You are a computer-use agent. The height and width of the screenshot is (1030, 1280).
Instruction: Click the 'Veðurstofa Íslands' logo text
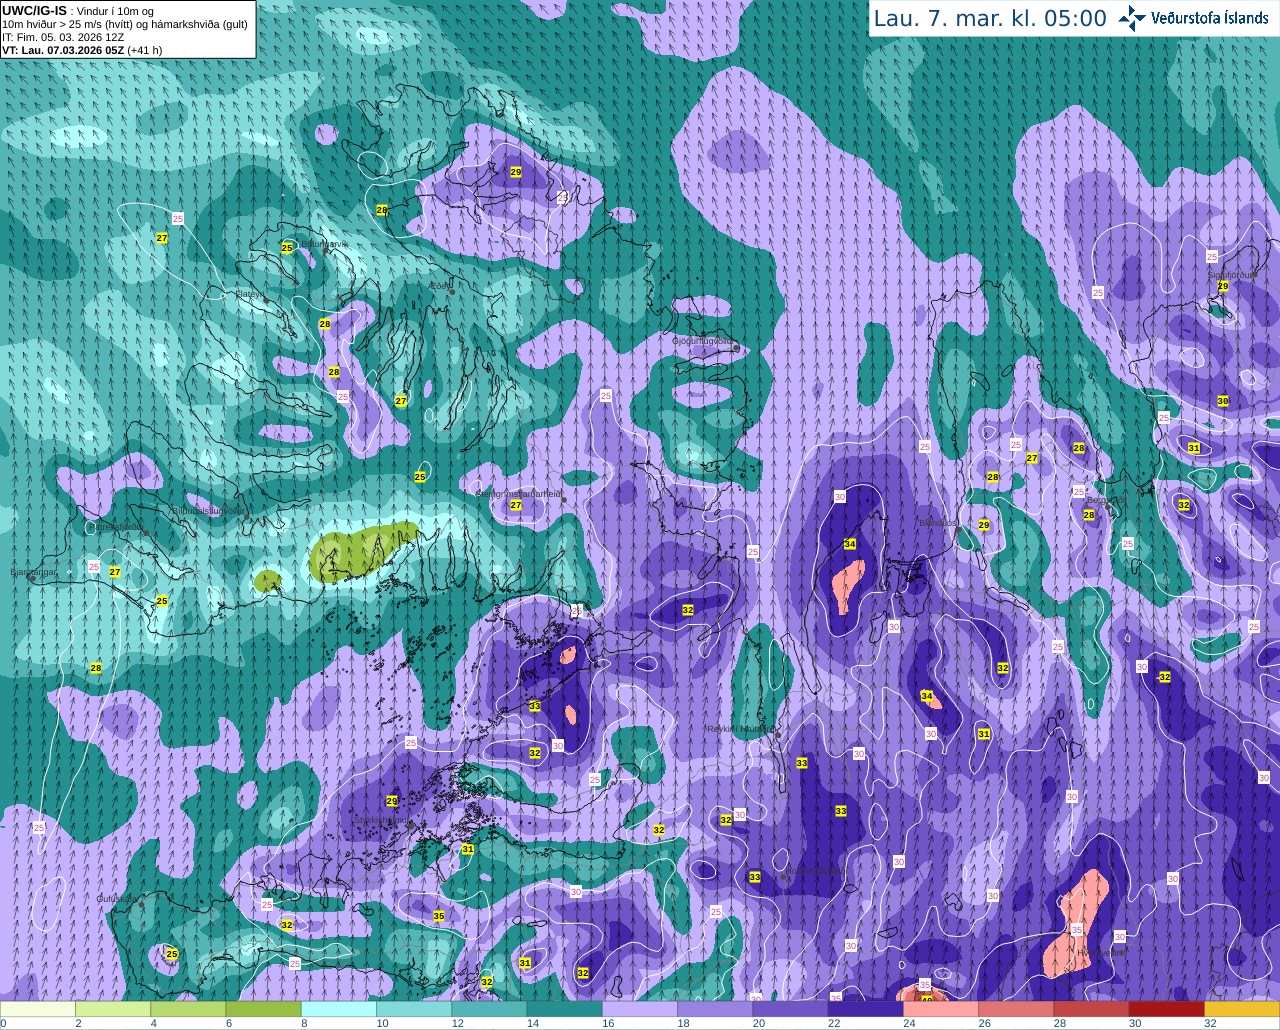tap(1210, 18)
